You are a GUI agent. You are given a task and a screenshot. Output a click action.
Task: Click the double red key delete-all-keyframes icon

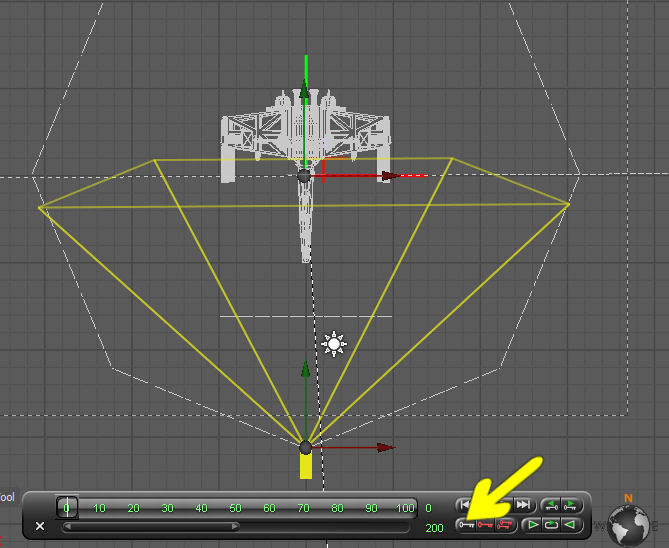[x=505, y=524]
